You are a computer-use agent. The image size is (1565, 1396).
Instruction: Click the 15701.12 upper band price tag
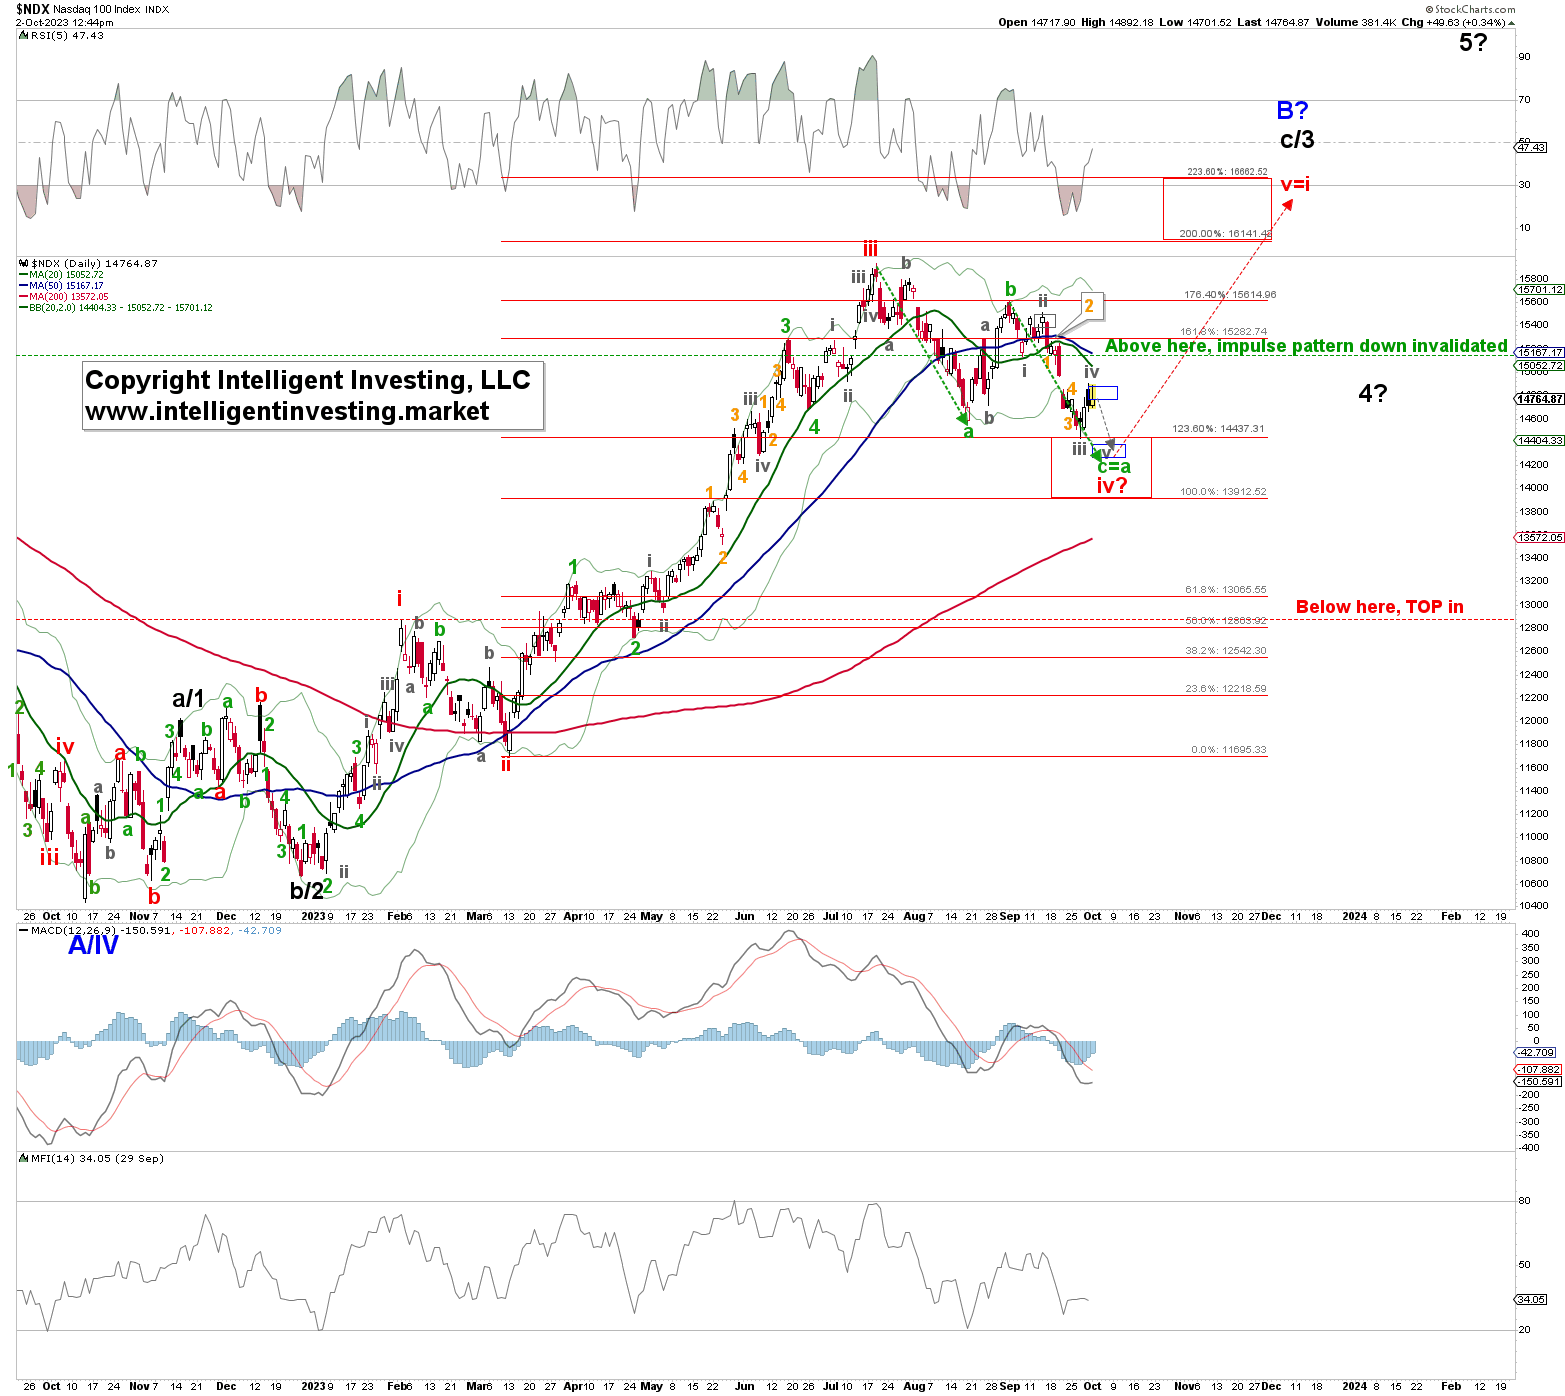pyautogui.click(x=1540, y=289)
